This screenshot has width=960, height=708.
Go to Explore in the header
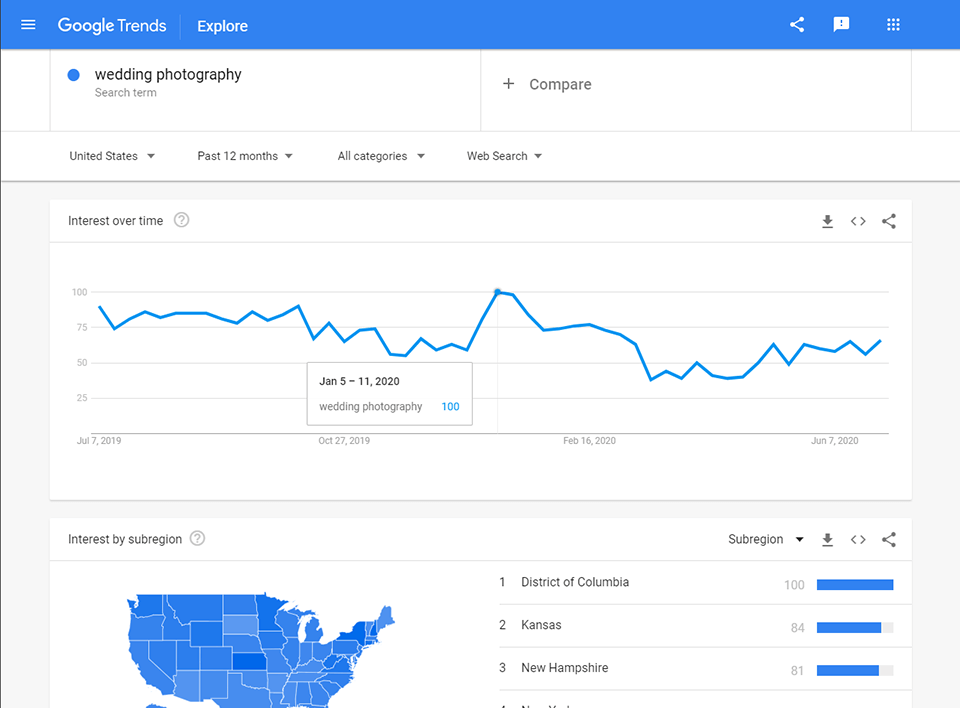pos(222,26)
